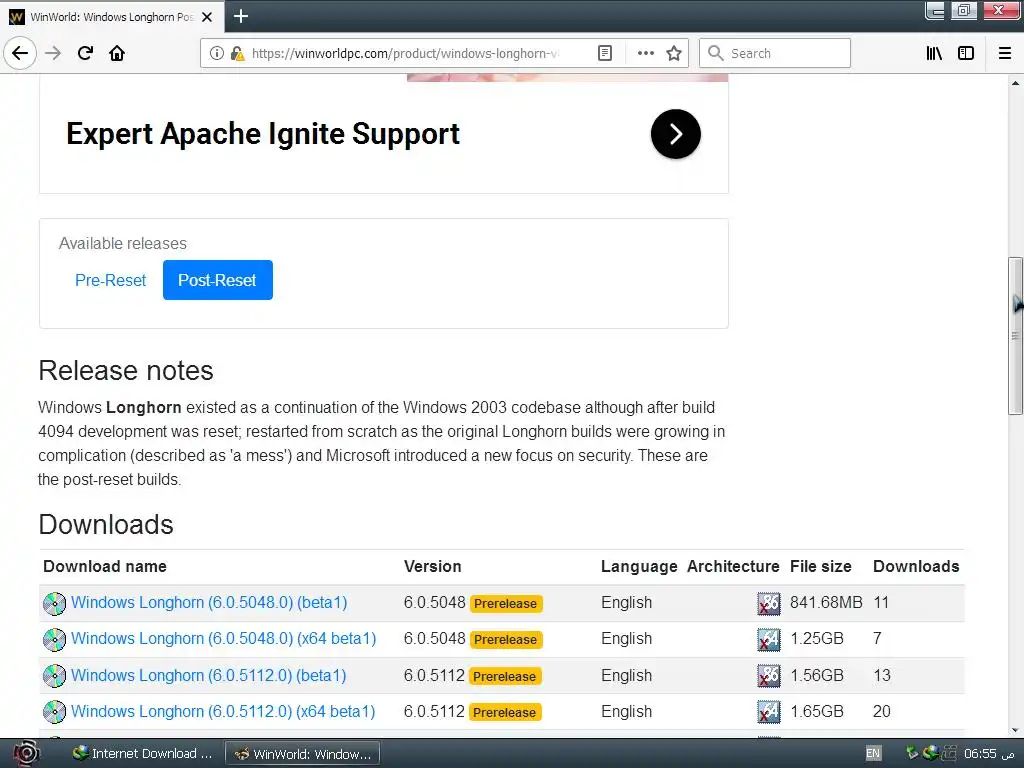Click the Available releases label
Image resolution: width=1024 pixels, height=768 pixels.
123,244
